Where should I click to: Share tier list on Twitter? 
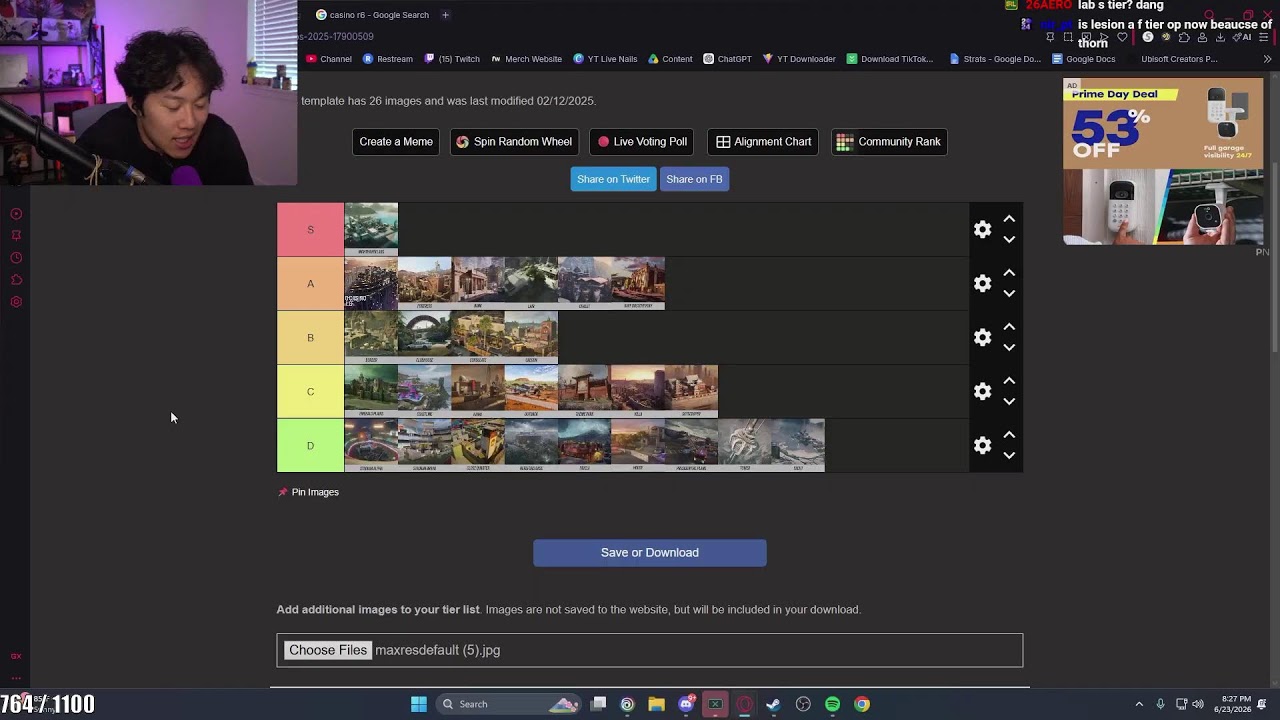[x=613, y=179]
